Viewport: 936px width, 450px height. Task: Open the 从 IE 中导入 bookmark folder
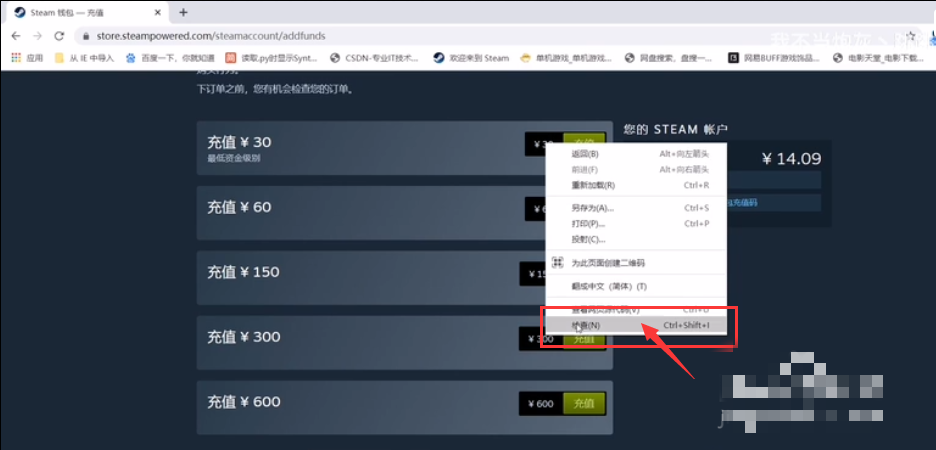[x=84, y=58]
